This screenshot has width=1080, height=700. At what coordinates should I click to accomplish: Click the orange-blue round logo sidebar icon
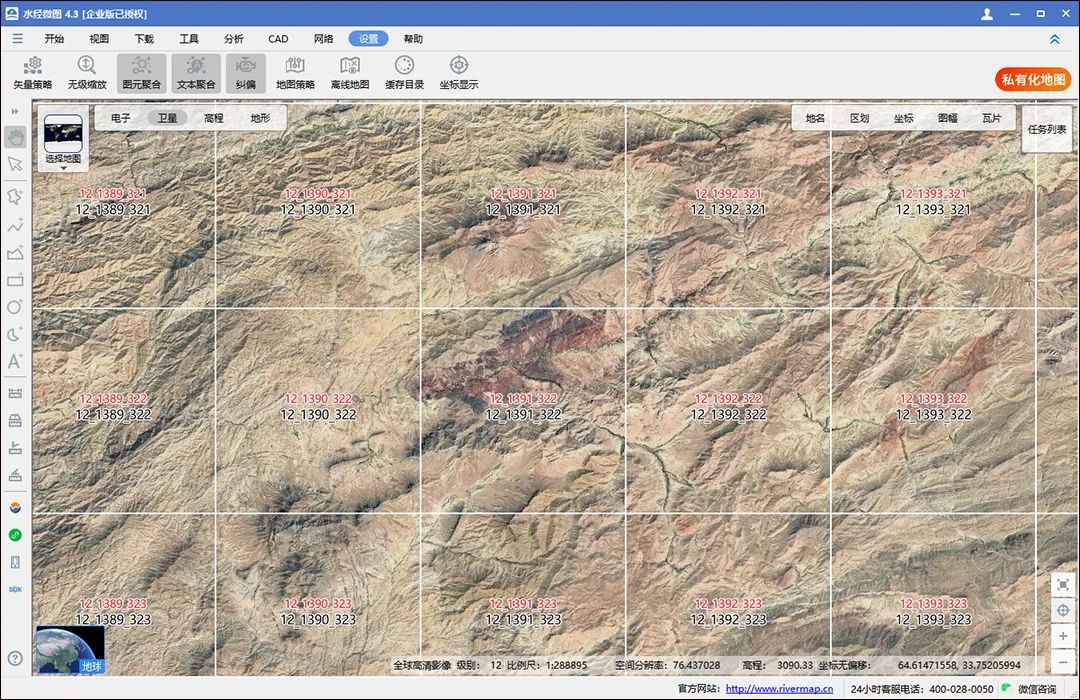click(15, 508)
